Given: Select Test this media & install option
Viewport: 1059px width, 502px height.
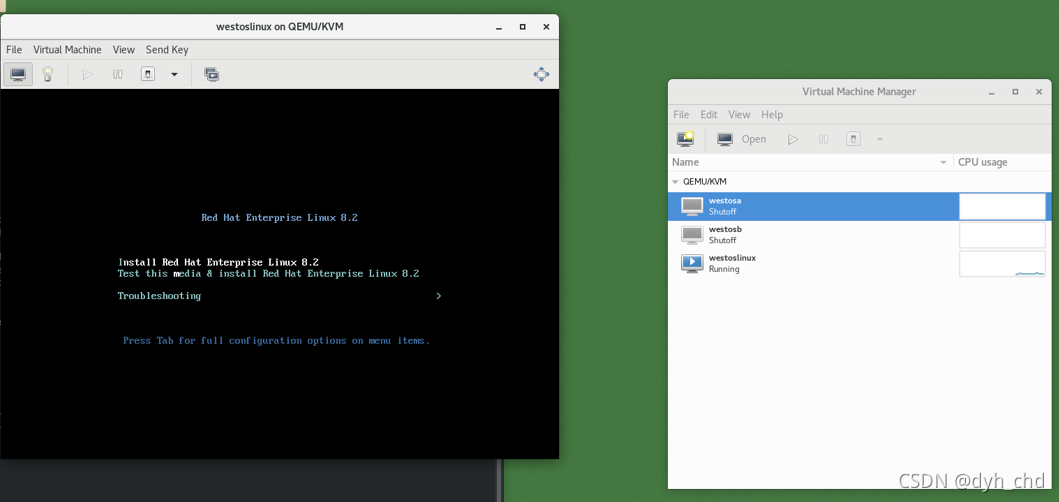Looking at the screenshot, I should click(x=269, y=274).
